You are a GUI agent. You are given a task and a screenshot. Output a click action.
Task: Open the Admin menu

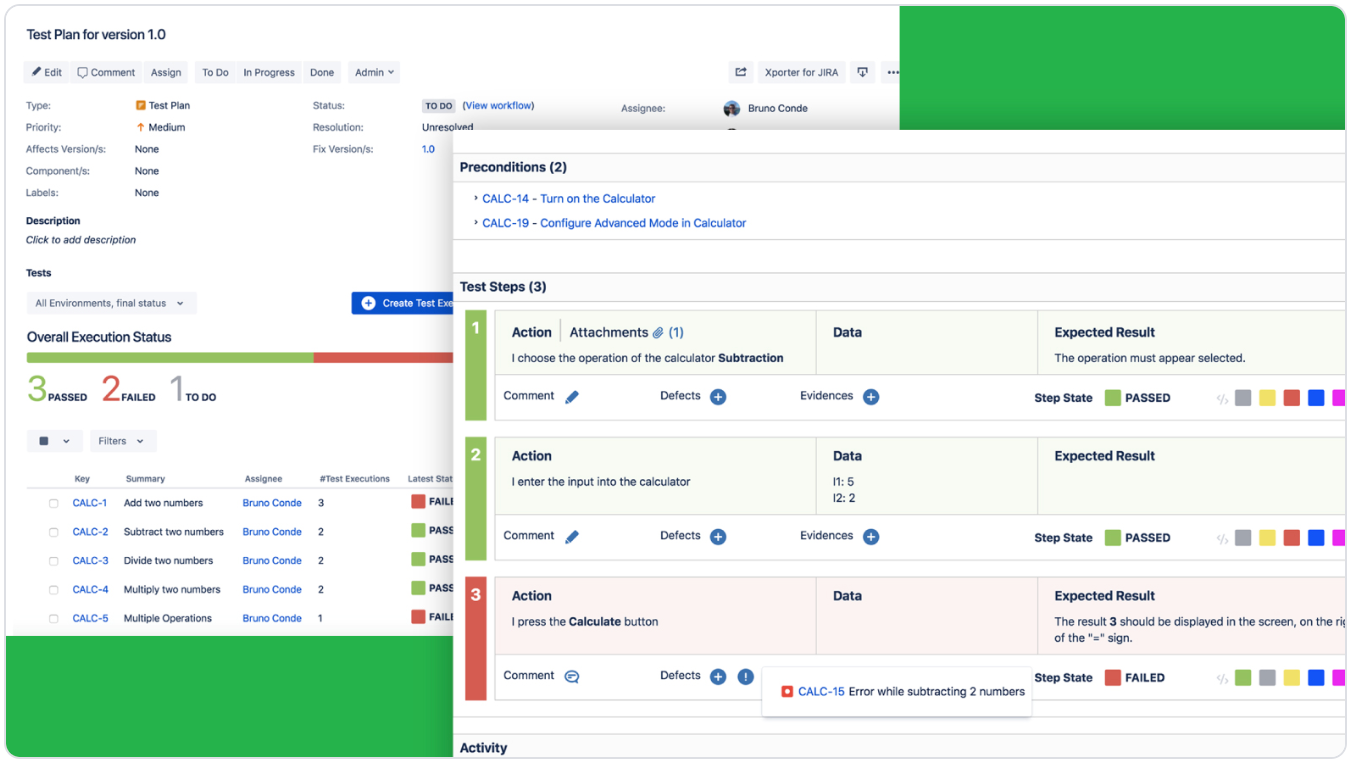click(x=373, y=71)
